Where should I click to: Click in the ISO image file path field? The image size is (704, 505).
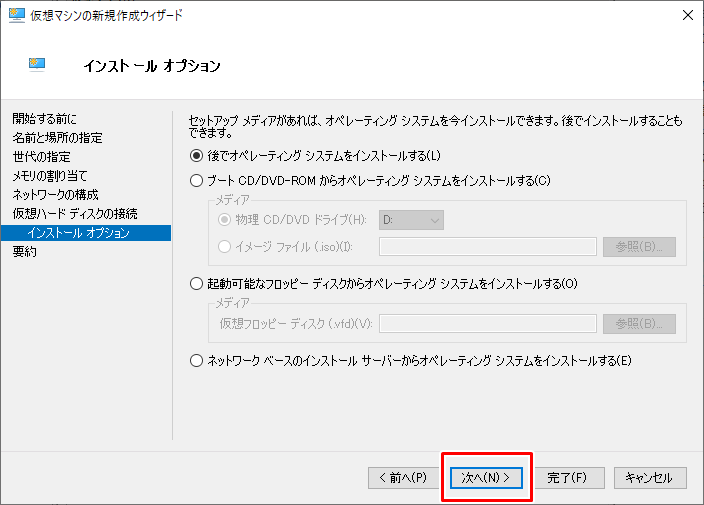[488, 247]
